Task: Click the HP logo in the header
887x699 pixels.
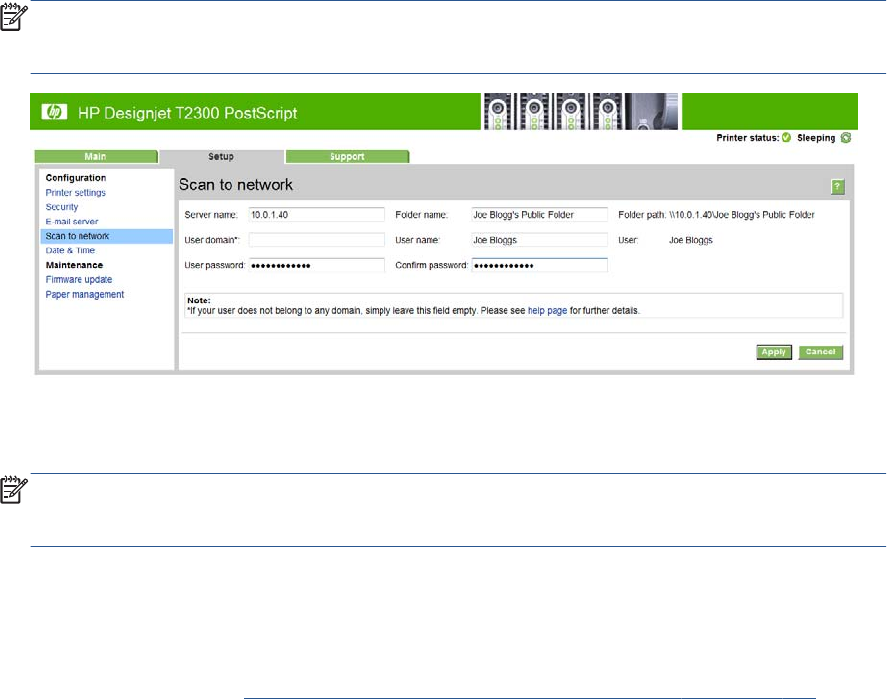Action: 54,112
